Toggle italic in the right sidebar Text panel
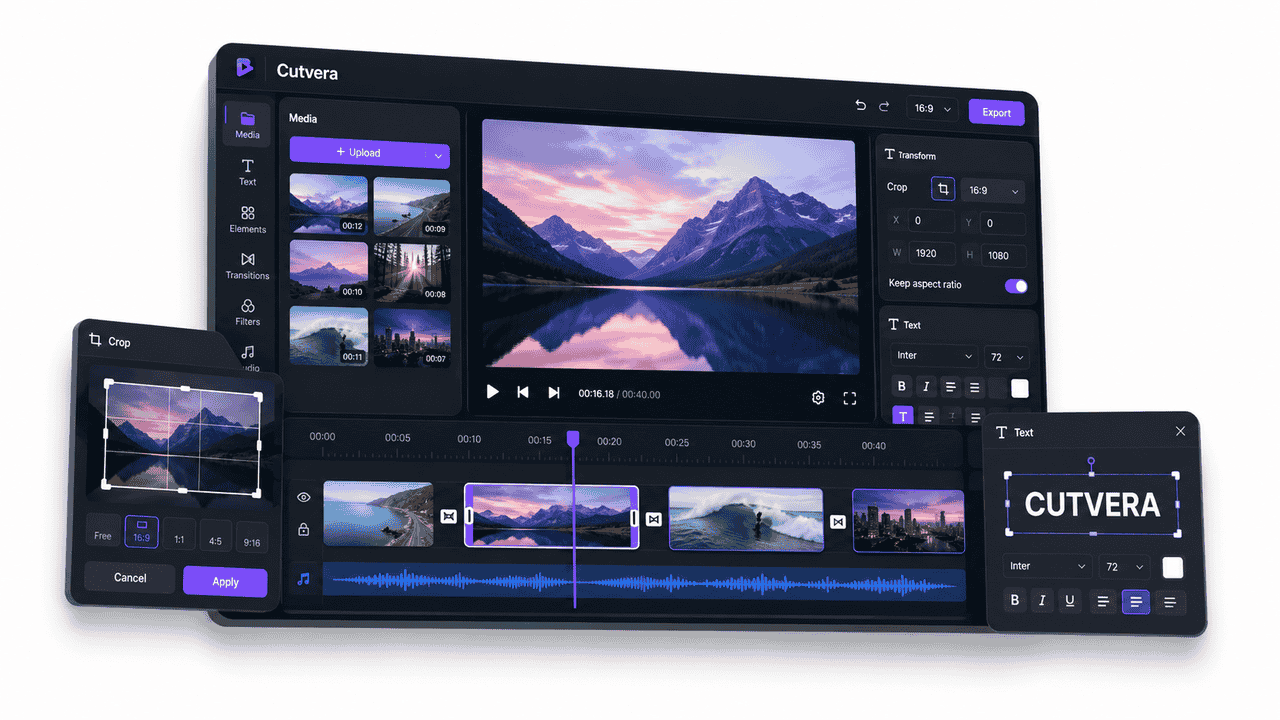The height and width of the screenshot is (720, 1280). (926, 387)
